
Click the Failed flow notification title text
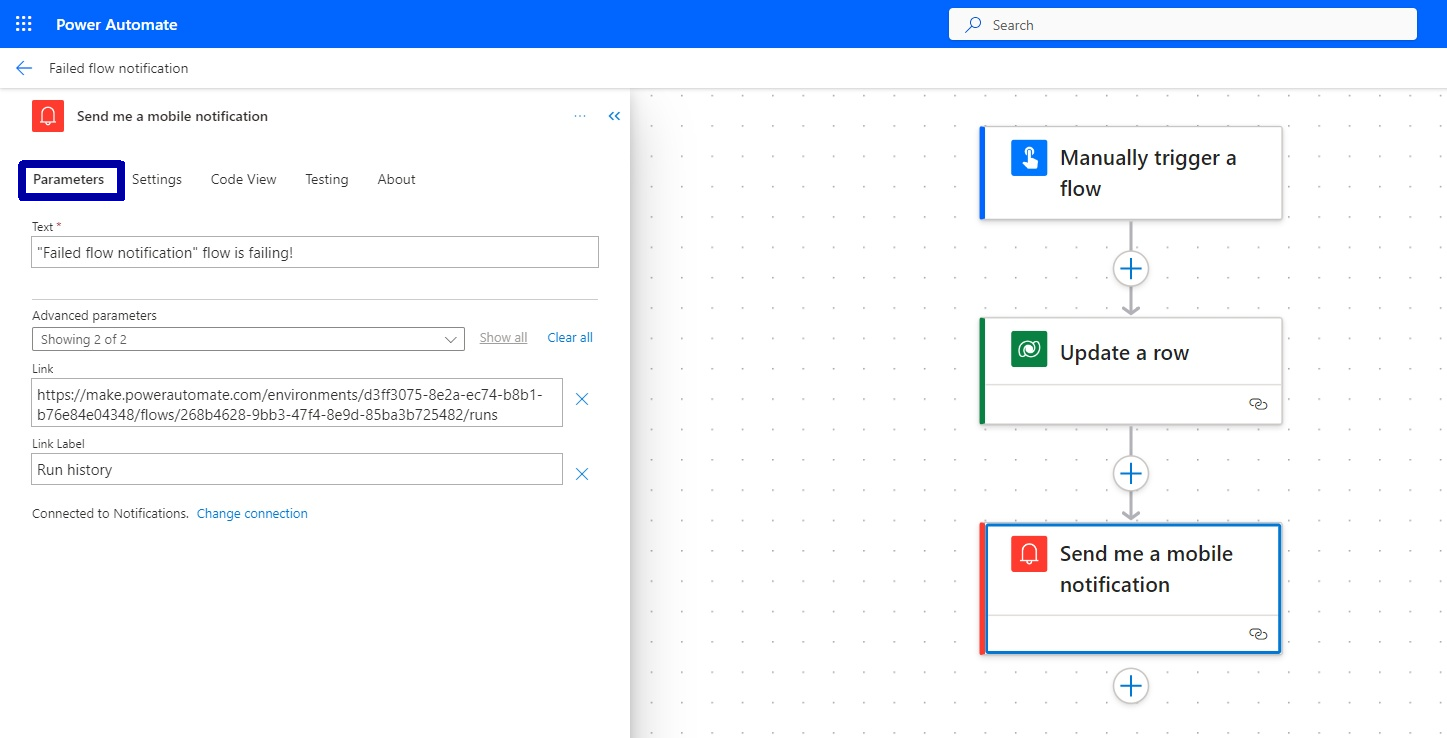(119, 68)
